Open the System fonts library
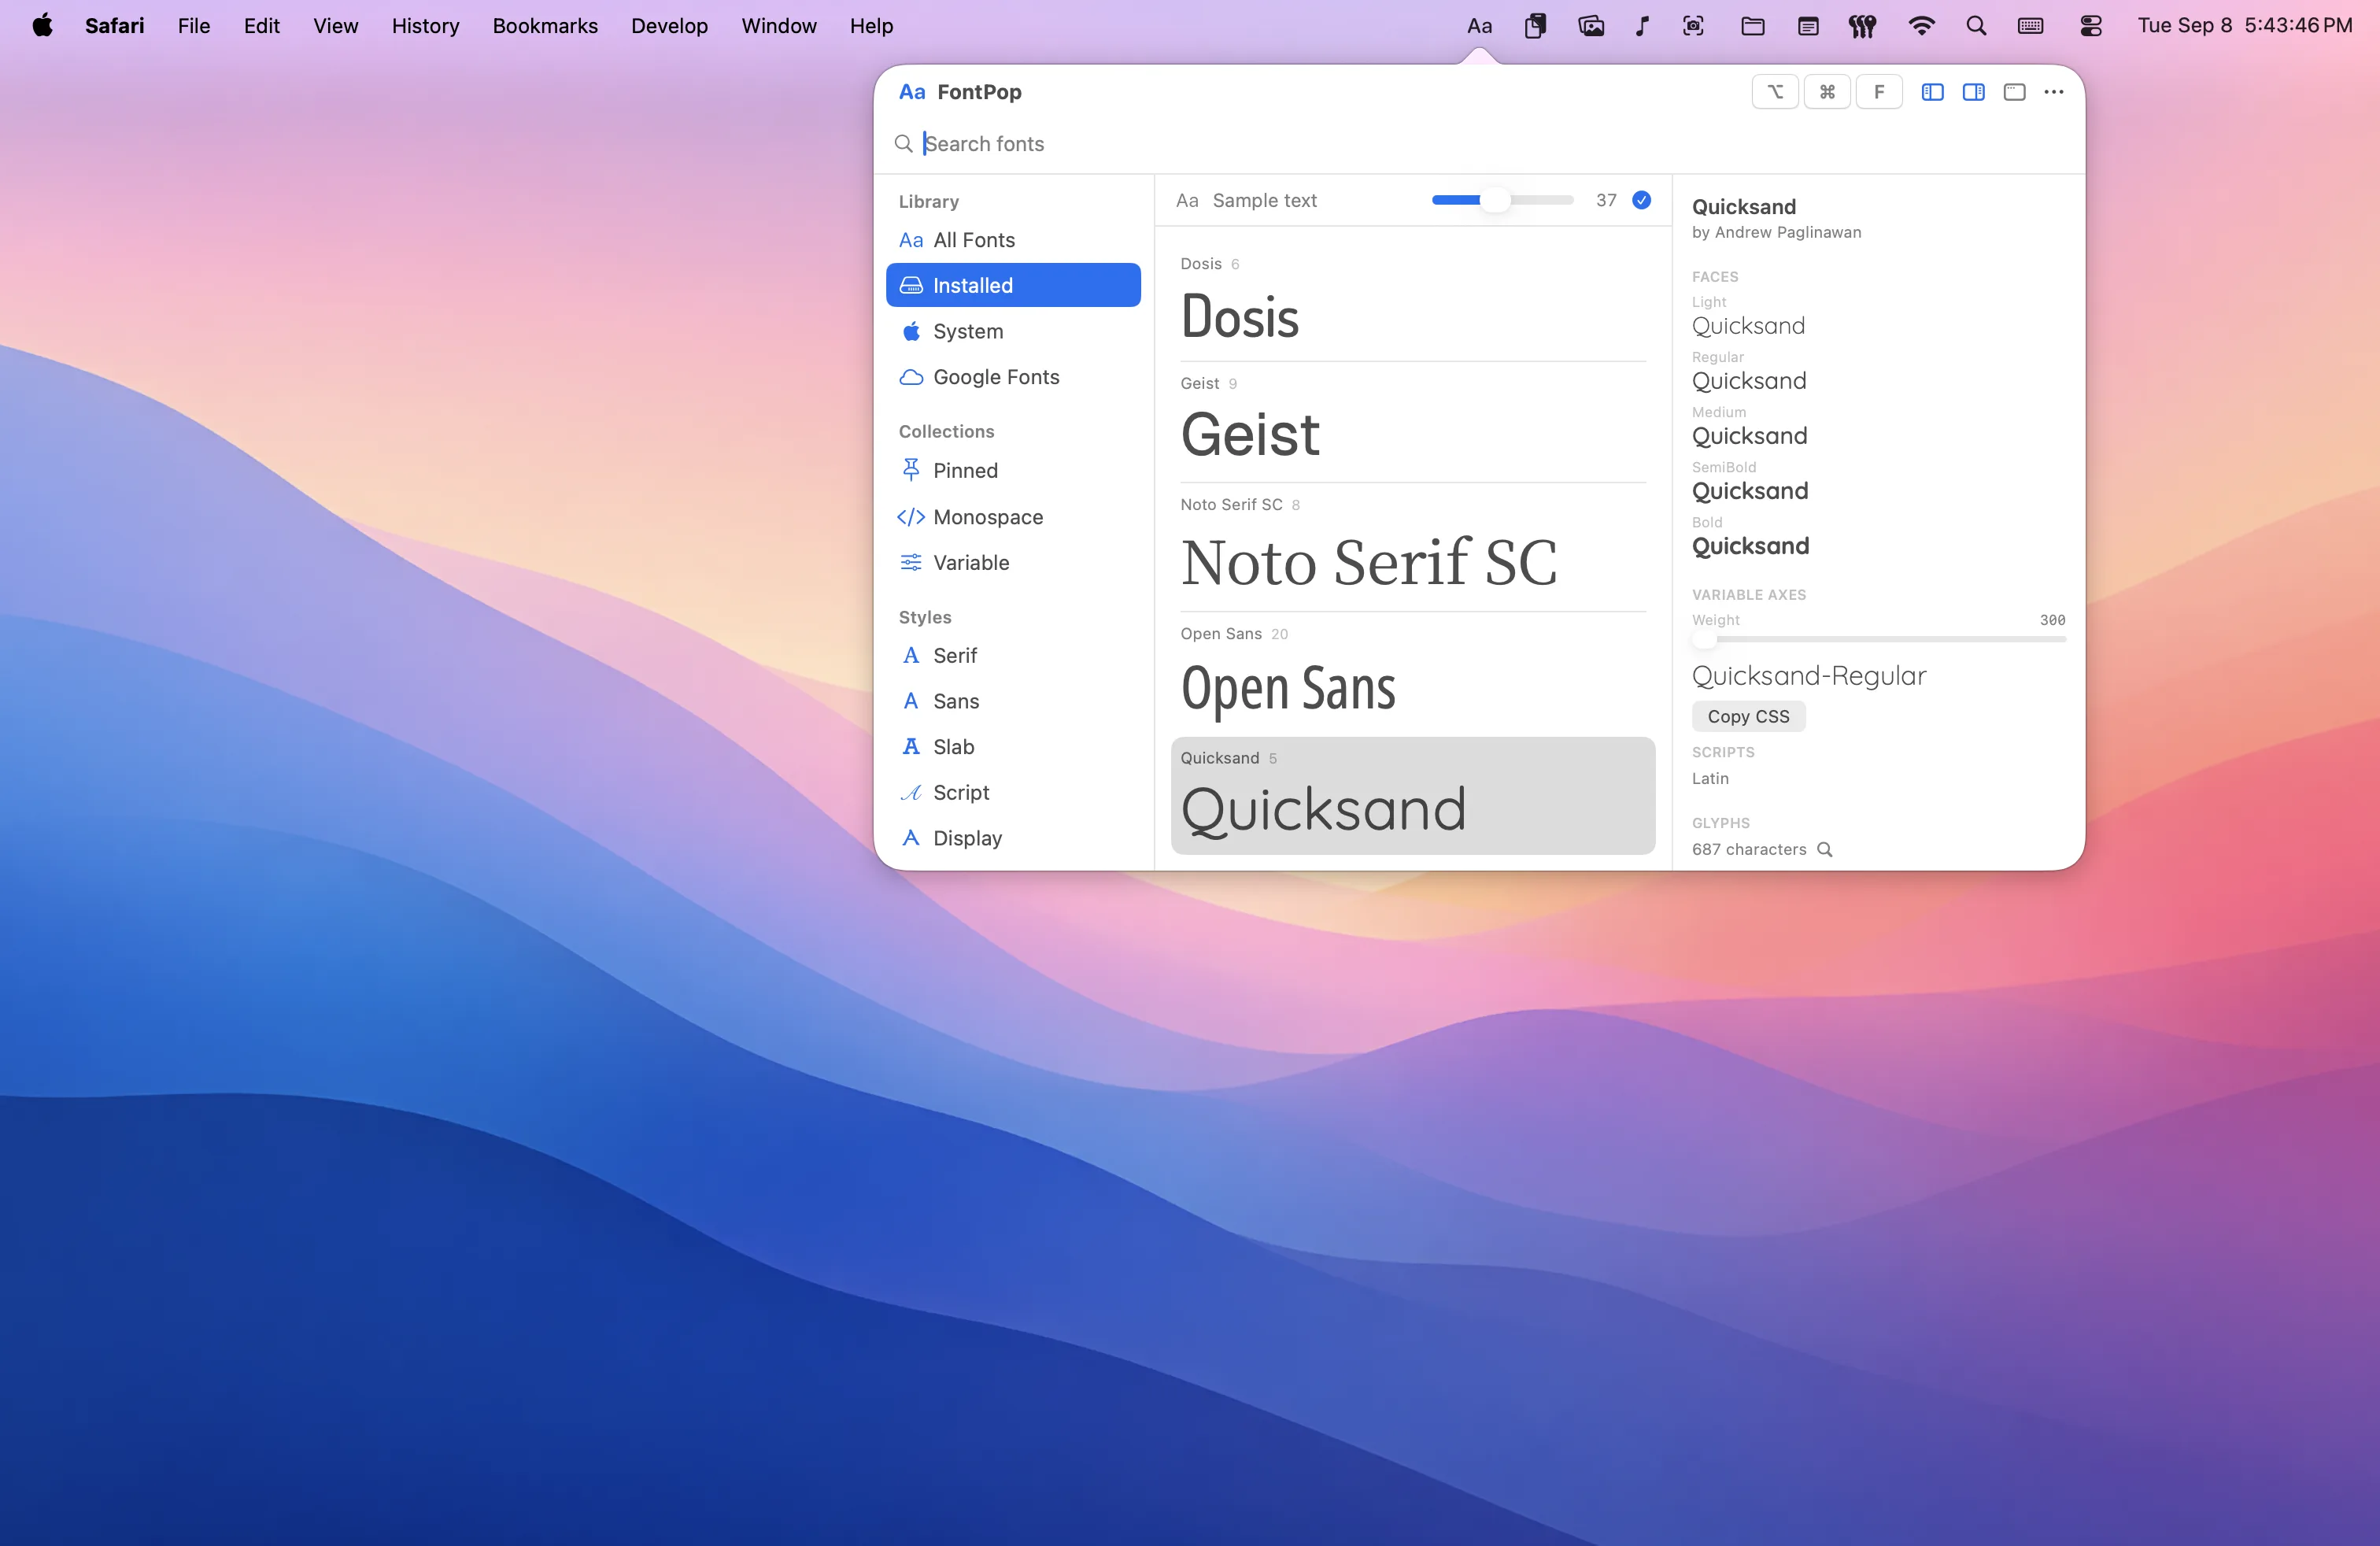 1013,331
